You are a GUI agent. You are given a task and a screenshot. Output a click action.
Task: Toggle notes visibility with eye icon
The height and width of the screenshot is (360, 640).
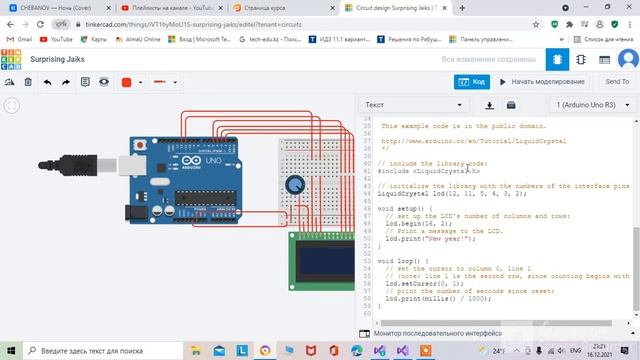tap(104, 82)
